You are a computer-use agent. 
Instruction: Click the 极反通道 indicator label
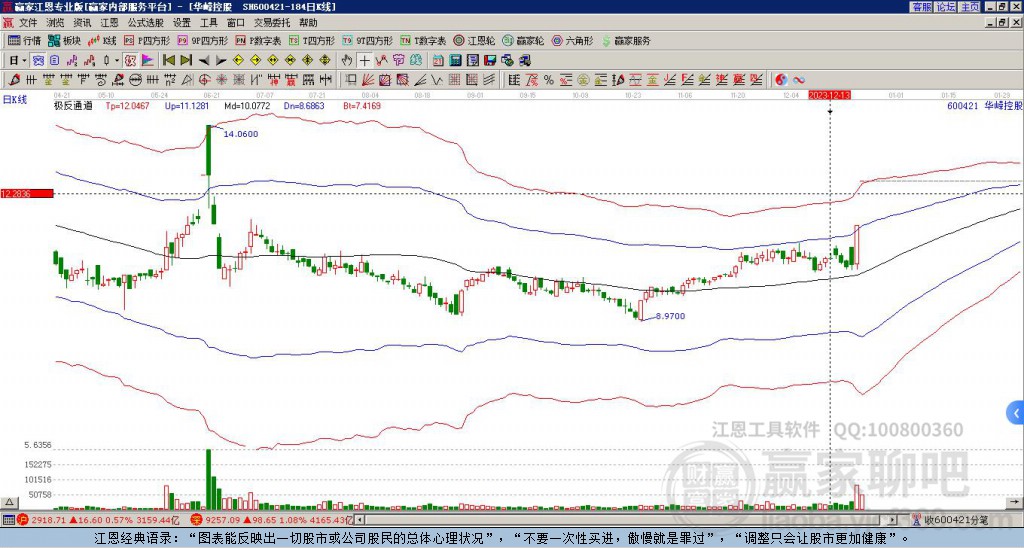click(73, 105)
